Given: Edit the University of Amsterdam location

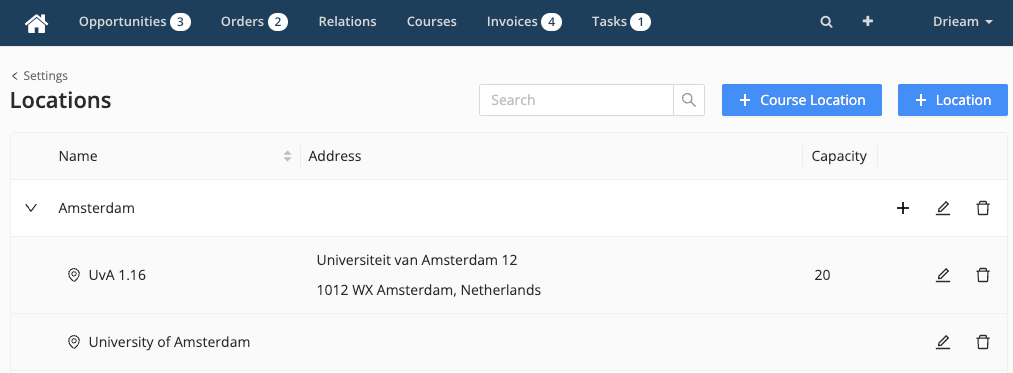Looking at the screenshot, I should pos(943,342).
